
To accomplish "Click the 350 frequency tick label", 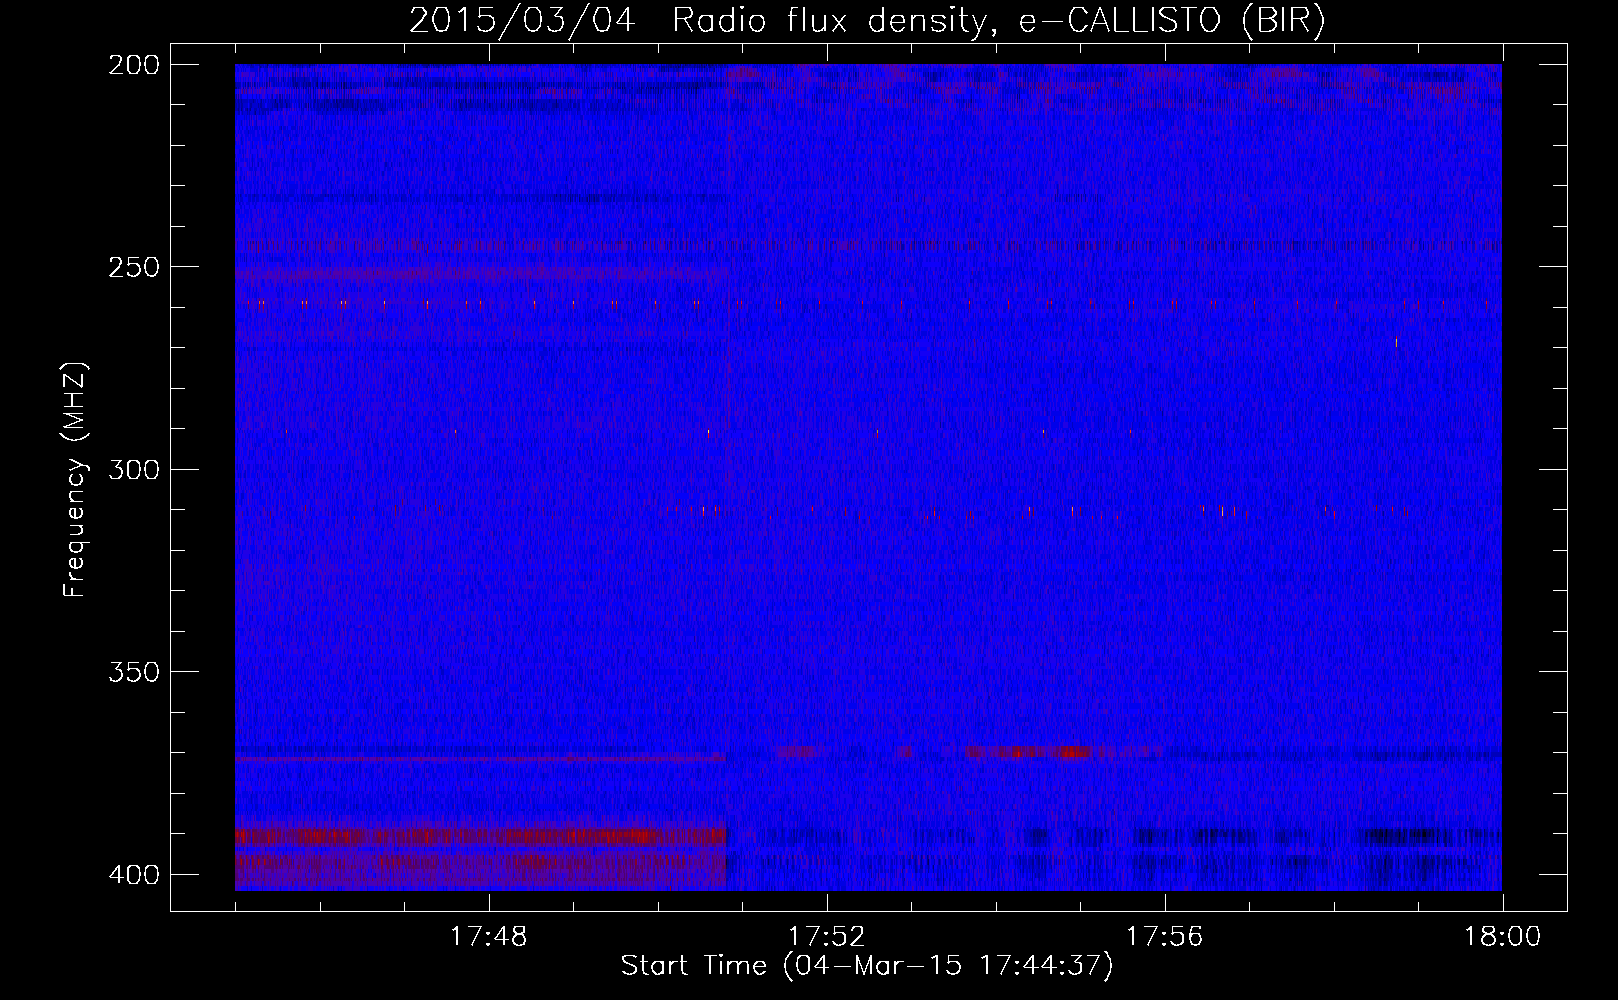I will [134, 672].
